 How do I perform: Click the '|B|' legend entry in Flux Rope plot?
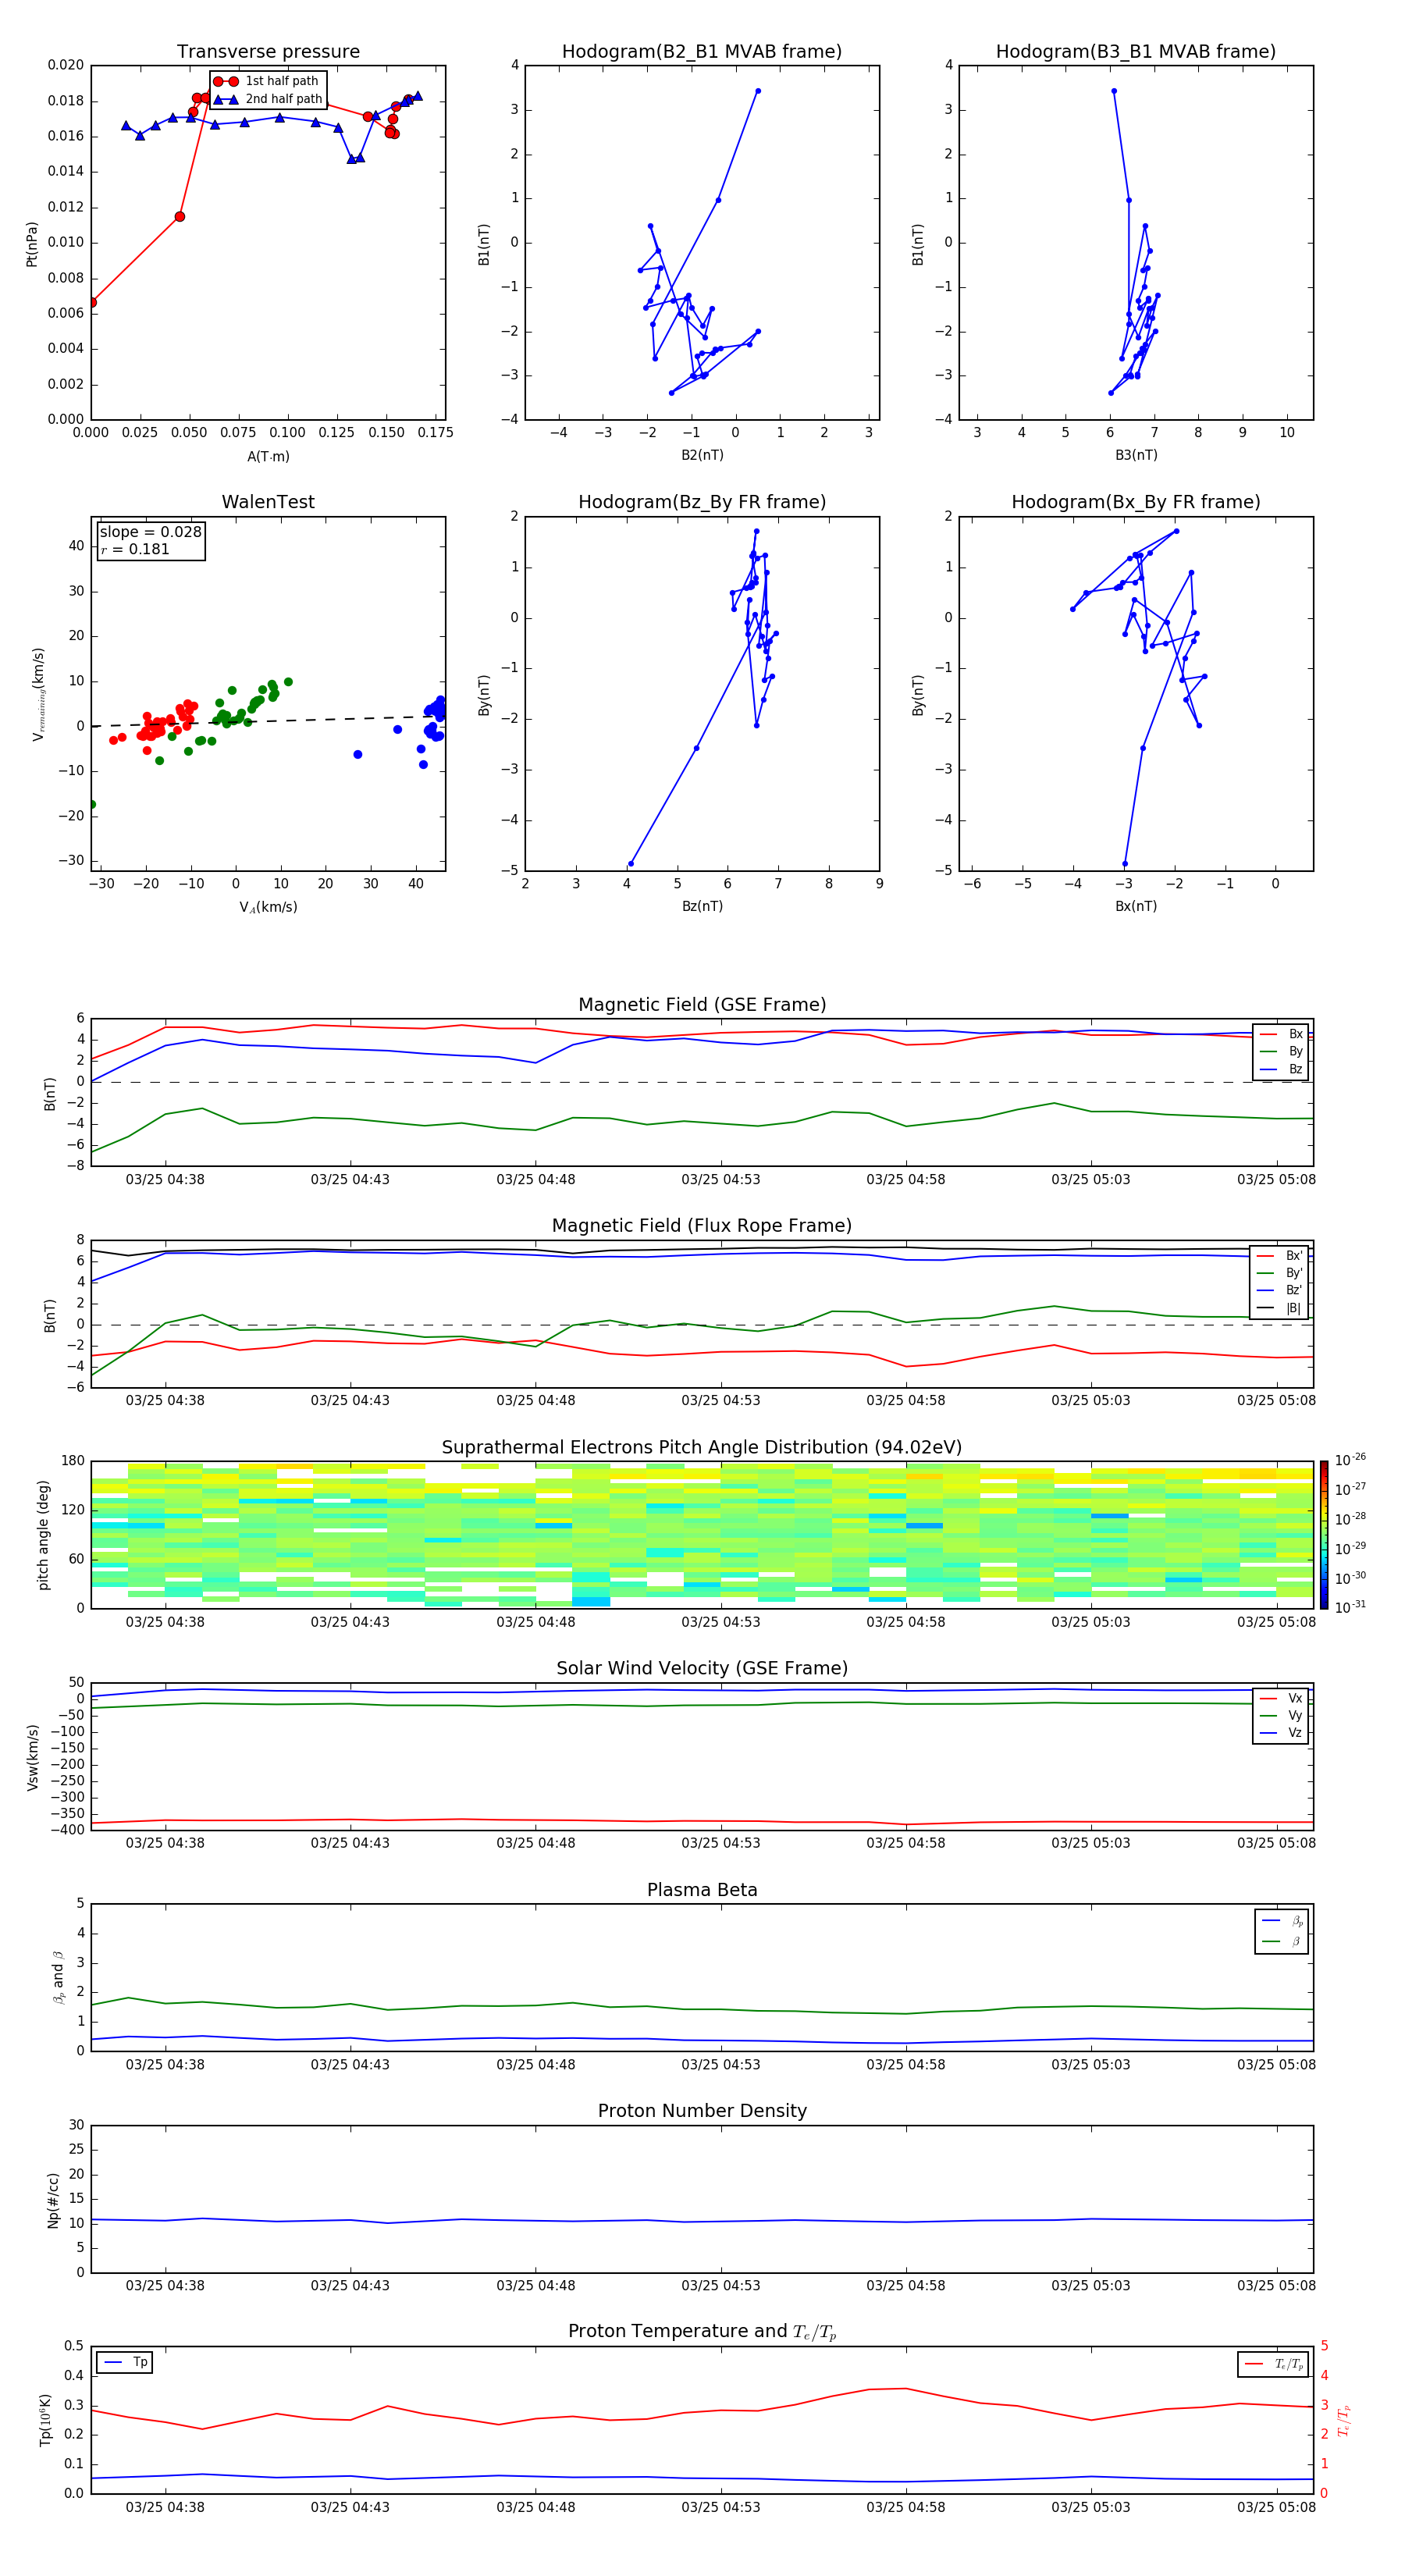pos(1280,1308)
